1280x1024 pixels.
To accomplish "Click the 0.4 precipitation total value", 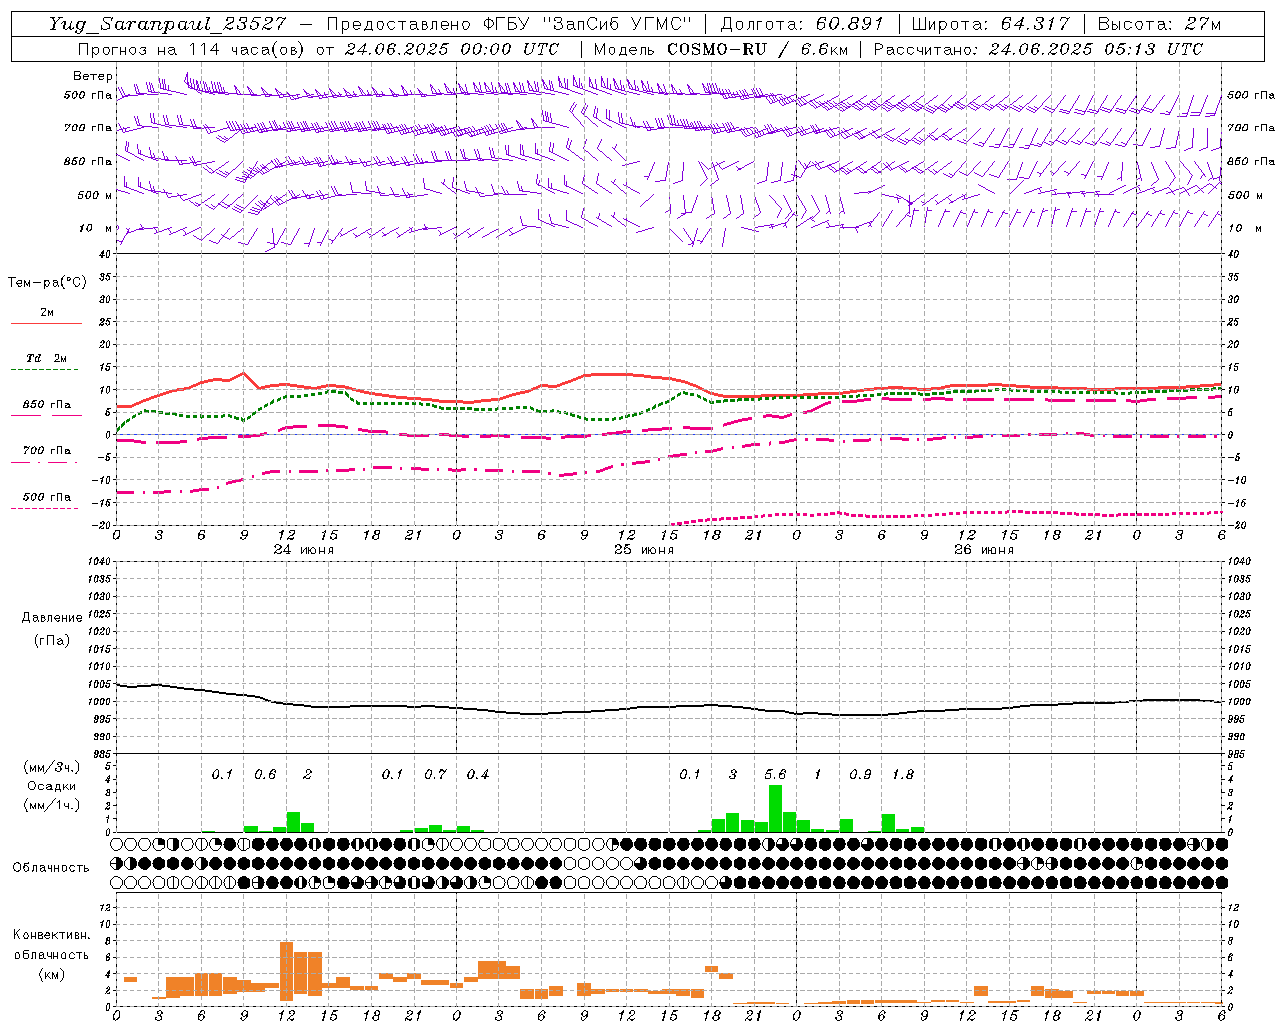I will click(478, 774).
